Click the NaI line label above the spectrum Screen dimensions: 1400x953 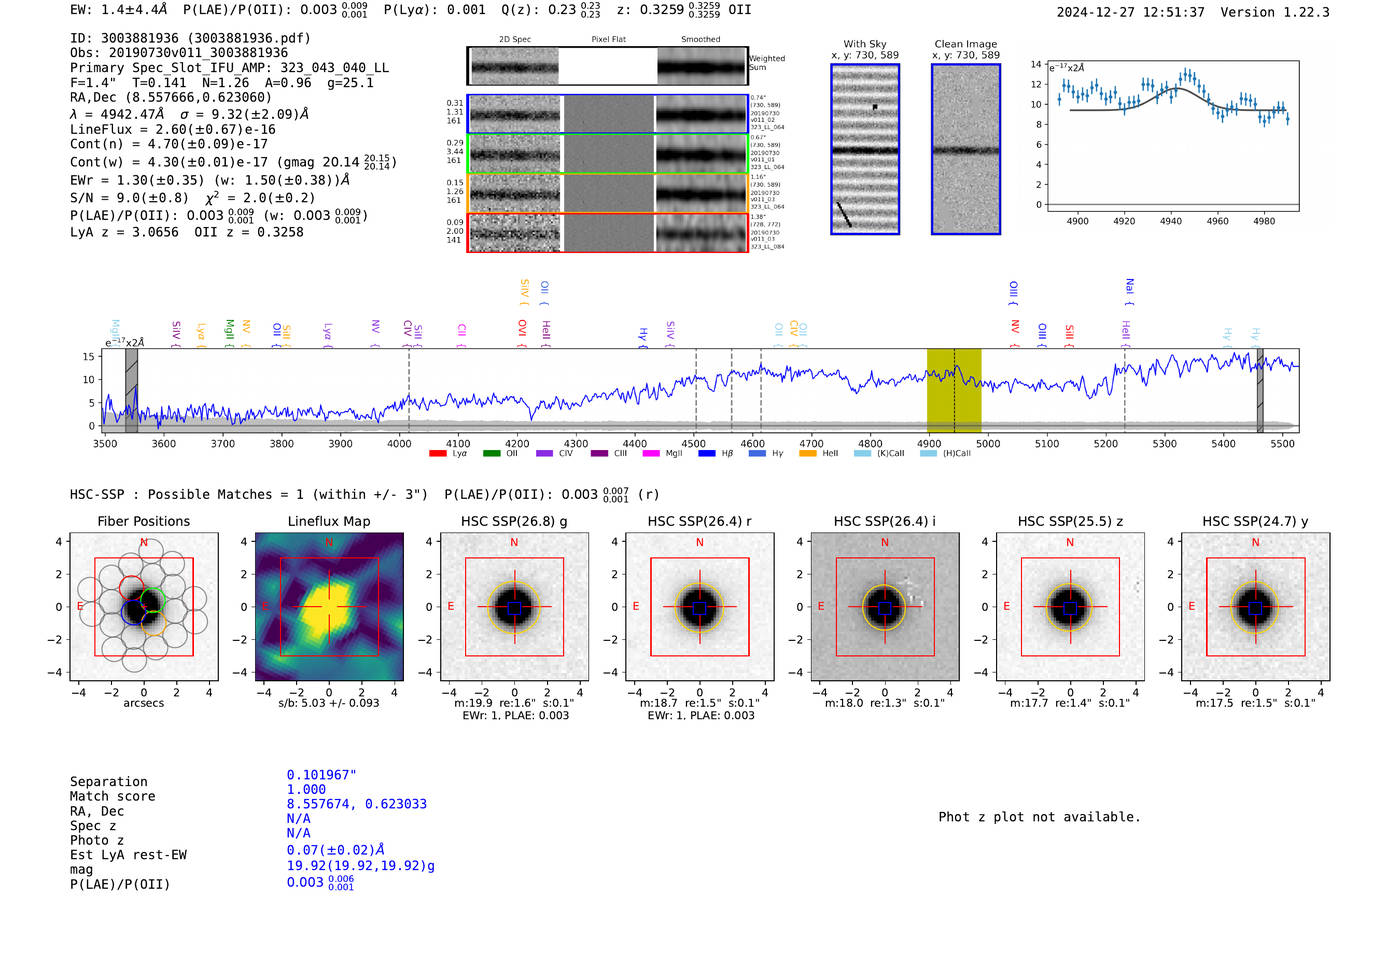(x=1129, y=292)
